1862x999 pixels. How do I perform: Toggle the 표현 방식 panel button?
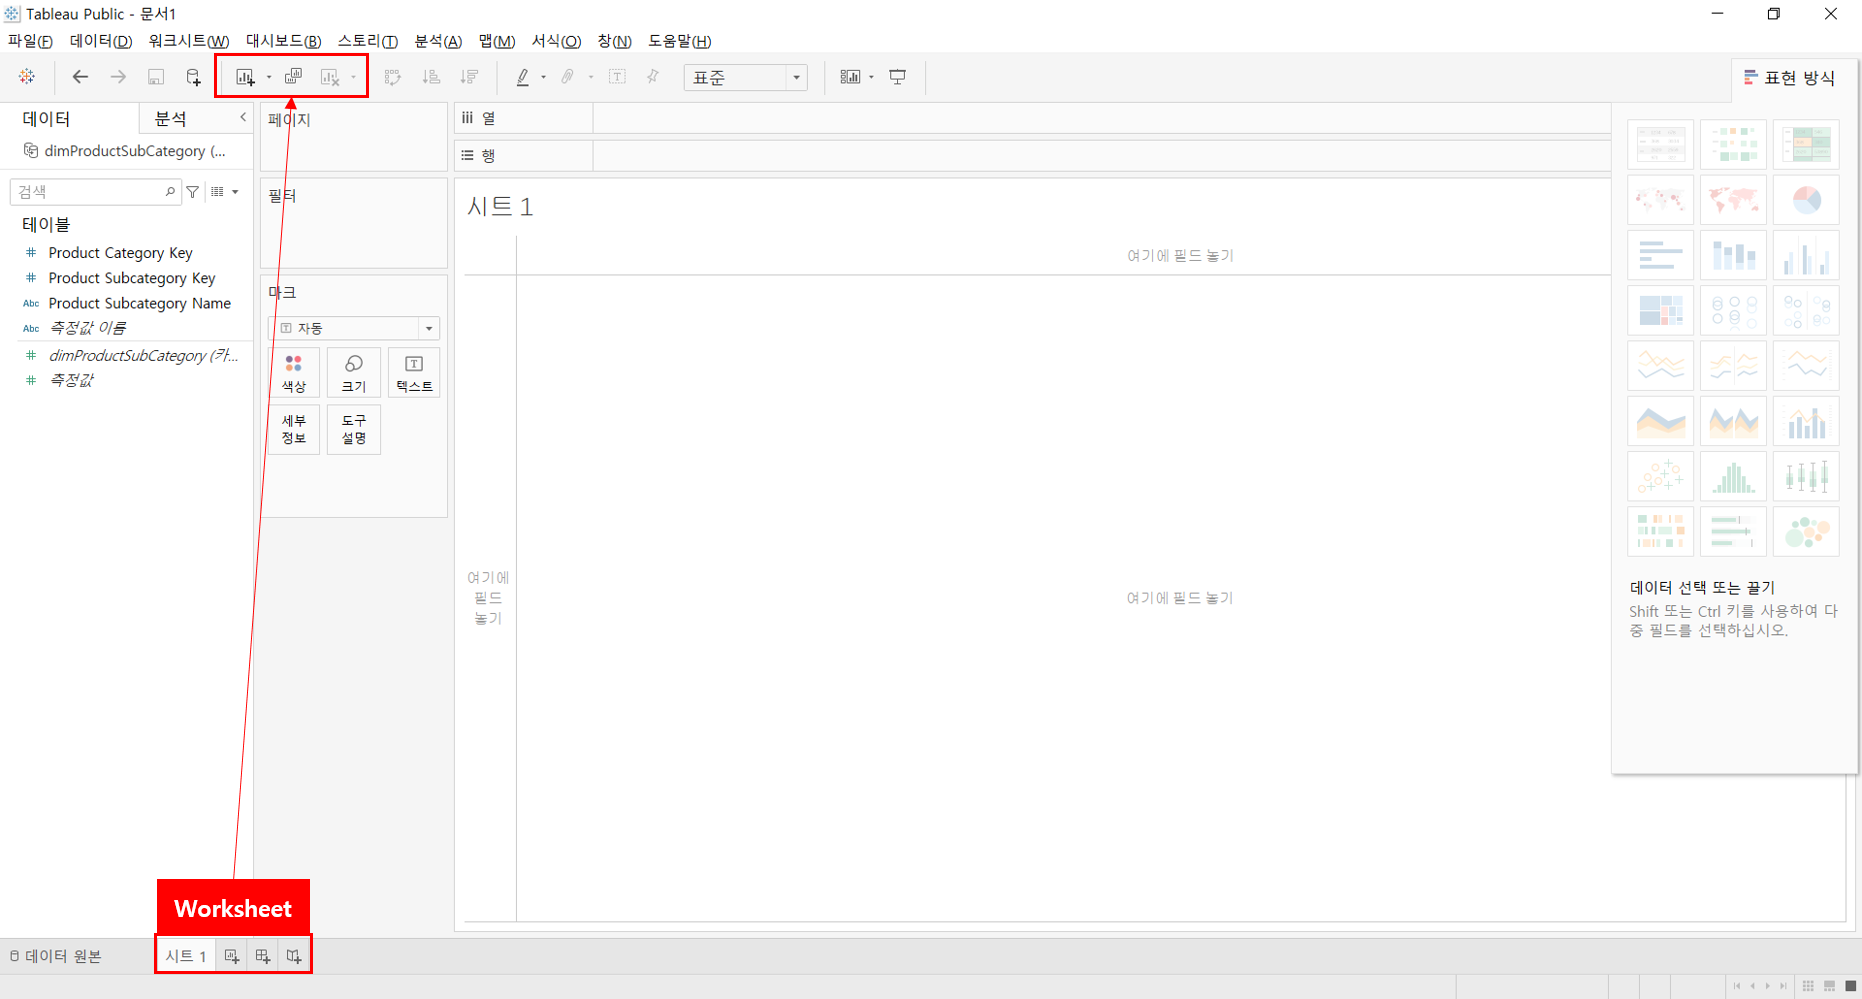click(1790, 78)
